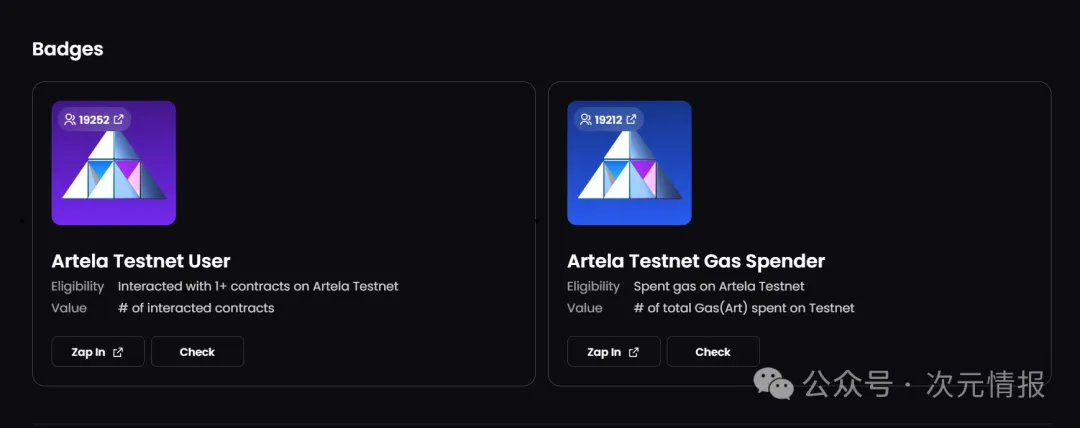Check eligibility for Artela Testnet Gas Spender
The image size is (1080, 428).
(713, 352)
